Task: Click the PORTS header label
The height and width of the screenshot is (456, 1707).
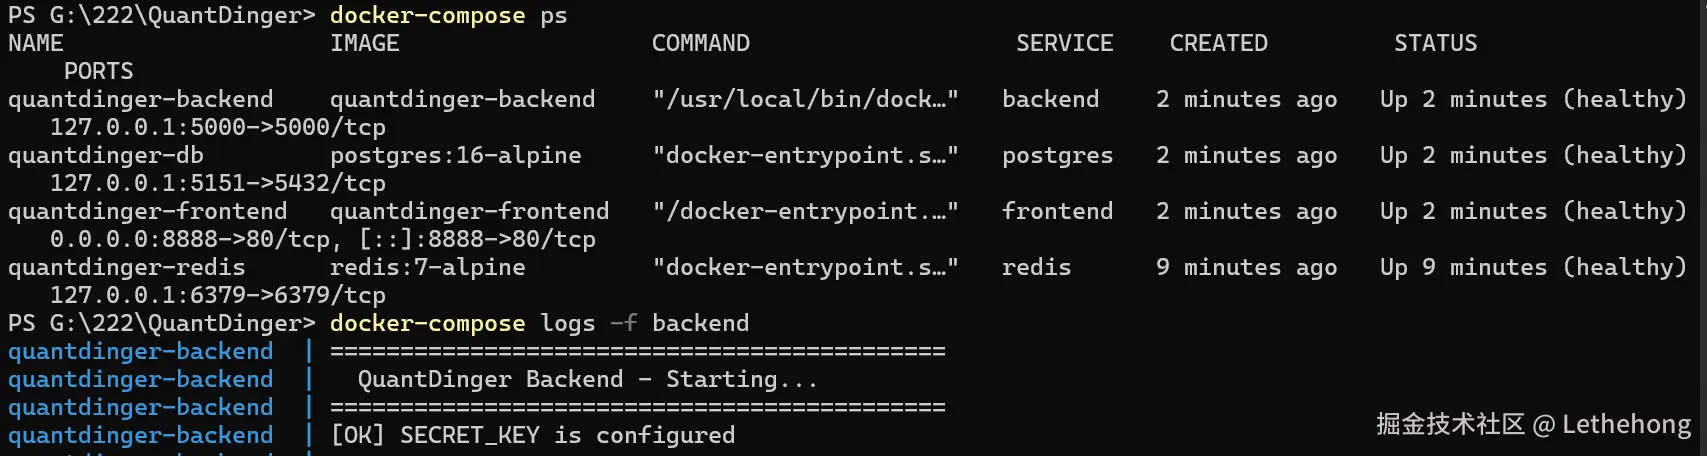Action: click(x=98, y=71)
